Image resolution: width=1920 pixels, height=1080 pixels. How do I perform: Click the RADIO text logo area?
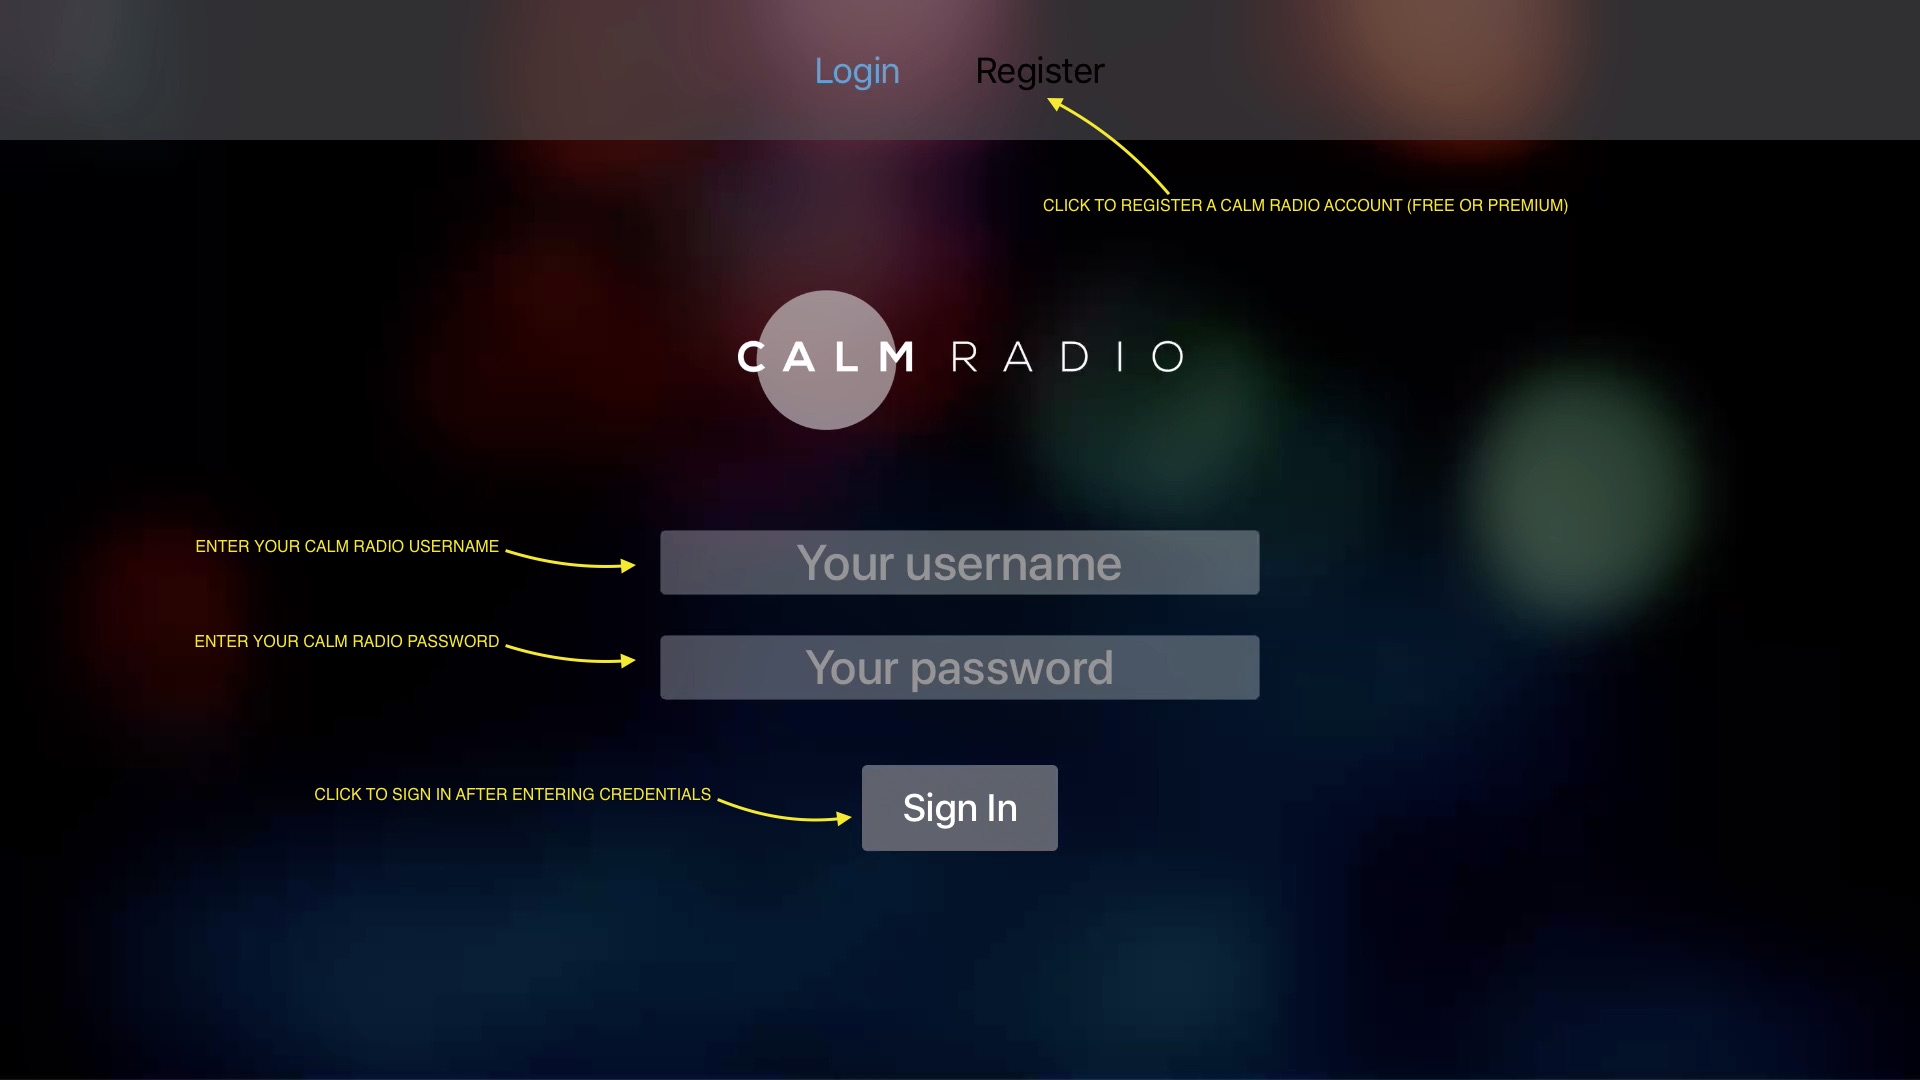pos(1065,356)
